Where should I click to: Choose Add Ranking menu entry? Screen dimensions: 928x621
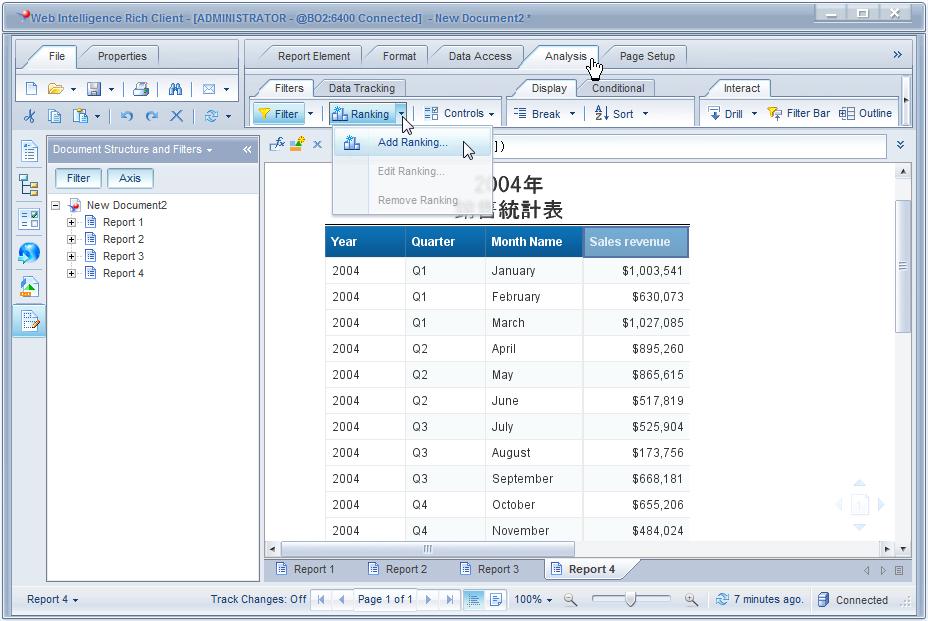(x=413, y=142)
